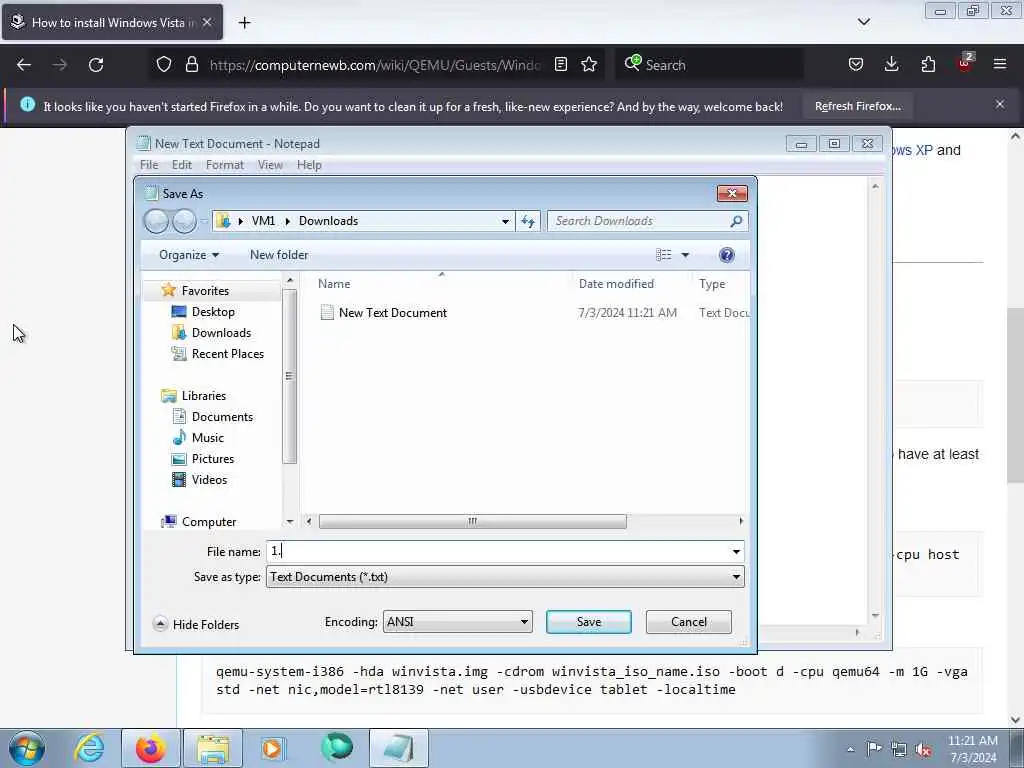This screenshot has height=768, width=1024.
Task: List all tabs with the chevron
Action: [x=864, y=22]
